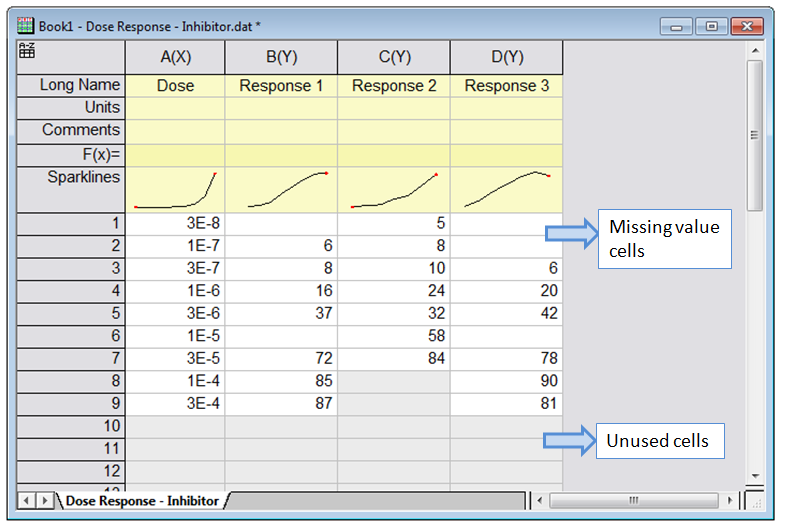Click the Response 1 sparkline graph

click(281, 190)
